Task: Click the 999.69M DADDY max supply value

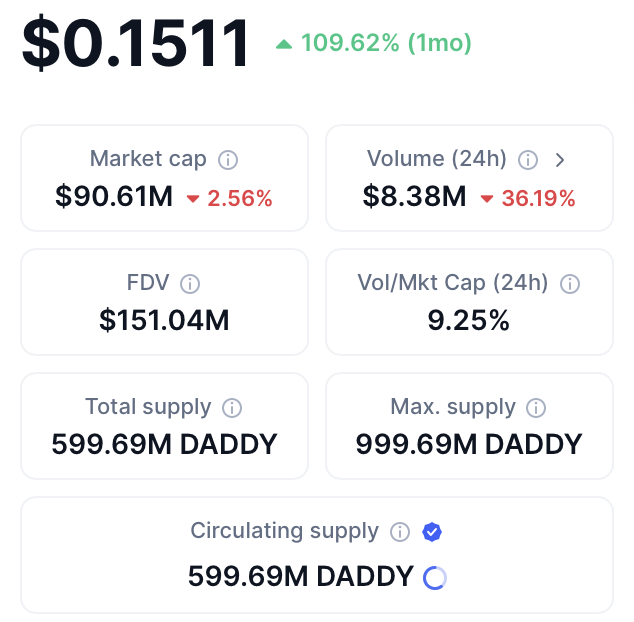Action: point(469,444)
